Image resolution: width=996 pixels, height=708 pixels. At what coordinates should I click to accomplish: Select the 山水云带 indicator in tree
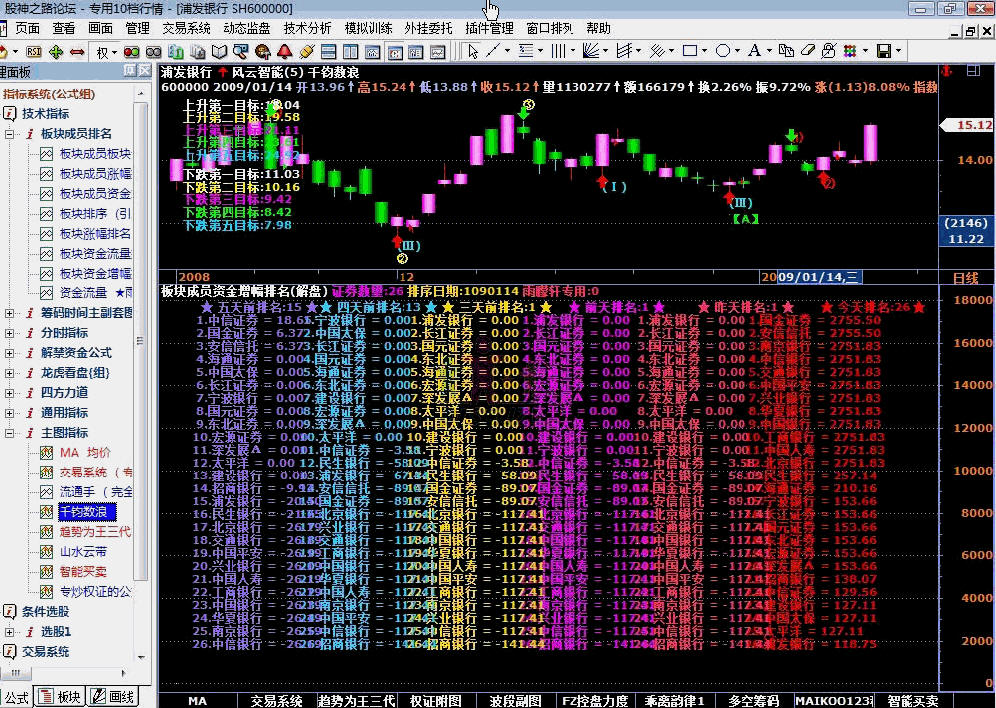pyautogui.click(x=83, y=552)
